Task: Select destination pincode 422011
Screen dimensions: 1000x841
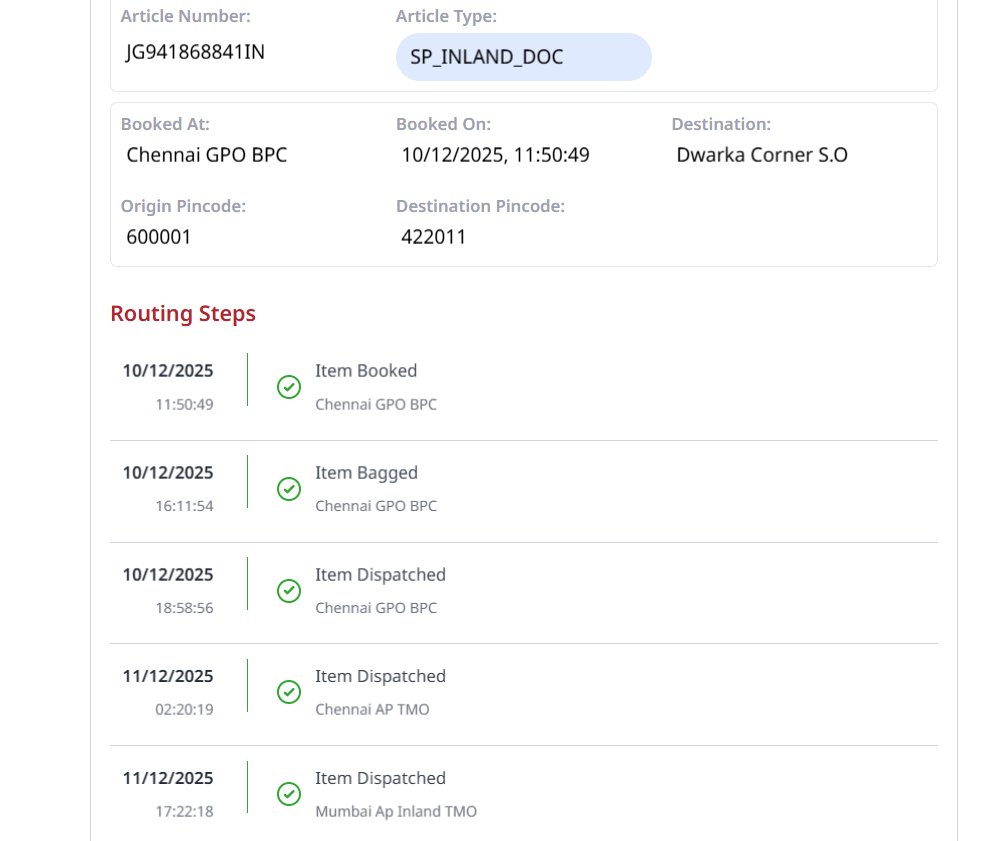Action: click(434, 237)
